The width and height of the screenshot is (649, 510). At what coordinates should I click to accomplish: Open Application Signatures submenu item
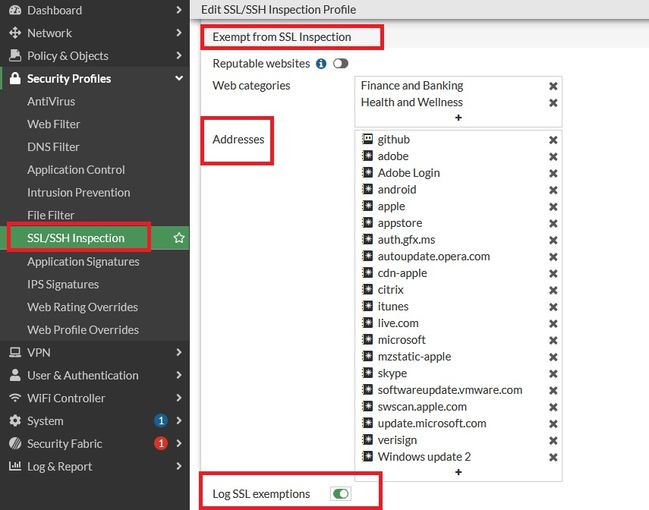coord(83,262)
